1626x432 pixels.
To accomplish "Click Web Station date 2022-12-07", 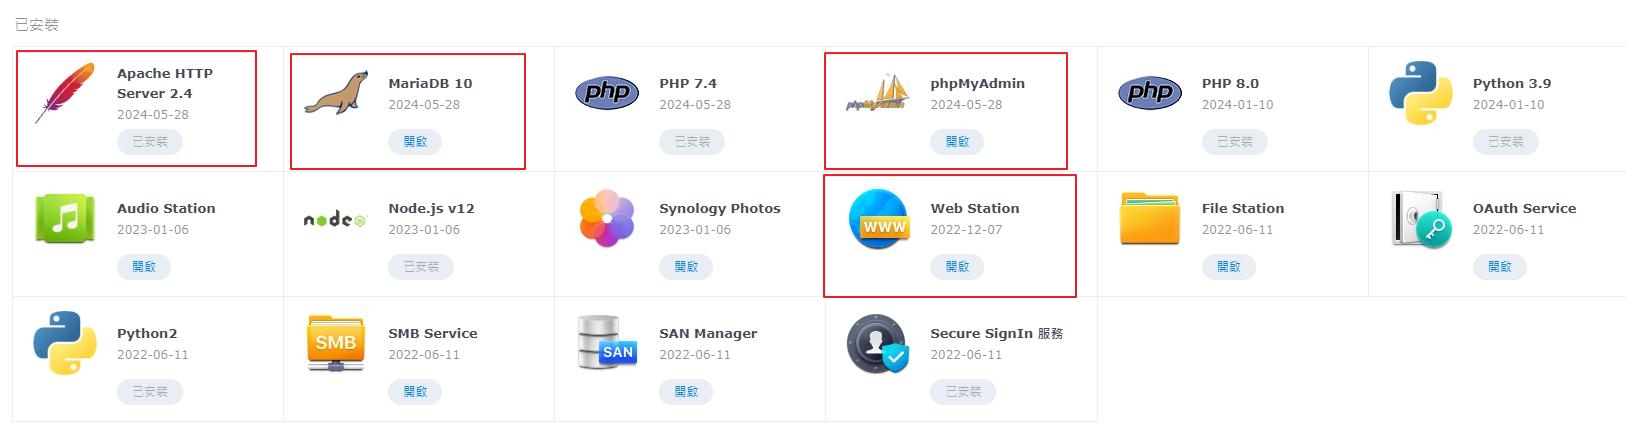I will (966, 230).
